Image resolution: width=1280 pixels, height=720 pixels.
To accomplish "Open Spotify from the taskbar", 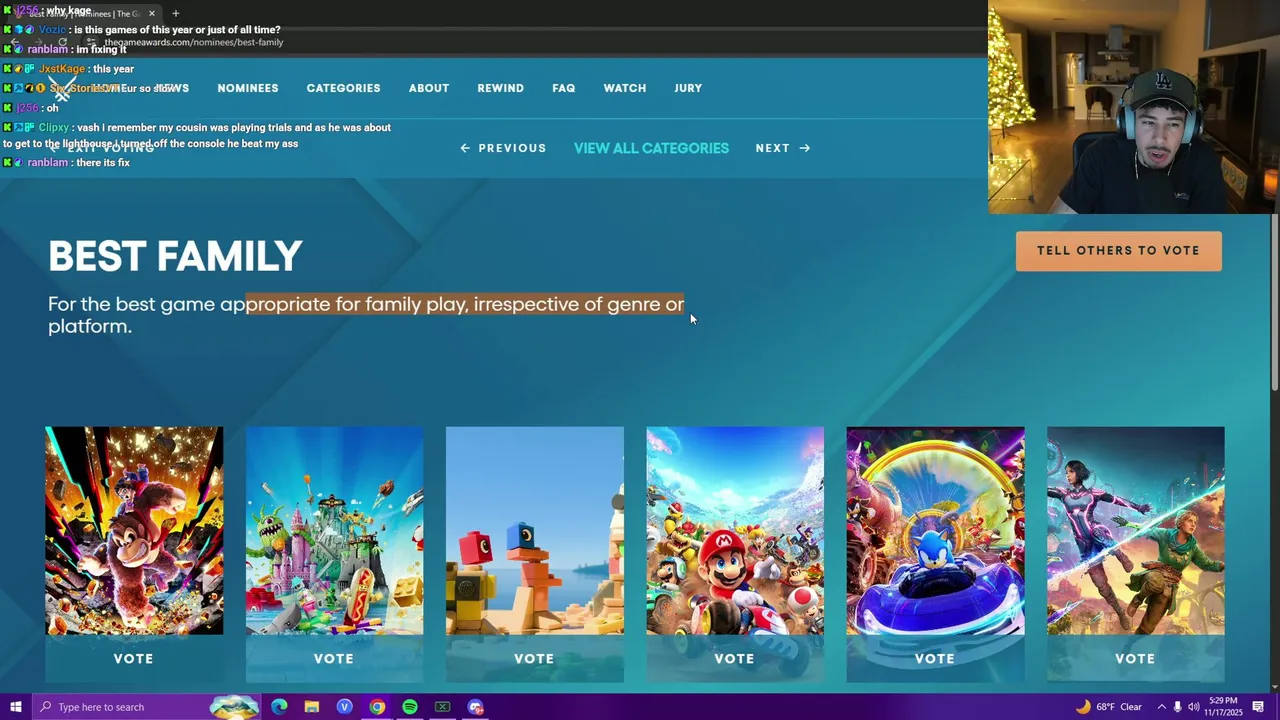I will pyautogui.click(x=410, y=707).
